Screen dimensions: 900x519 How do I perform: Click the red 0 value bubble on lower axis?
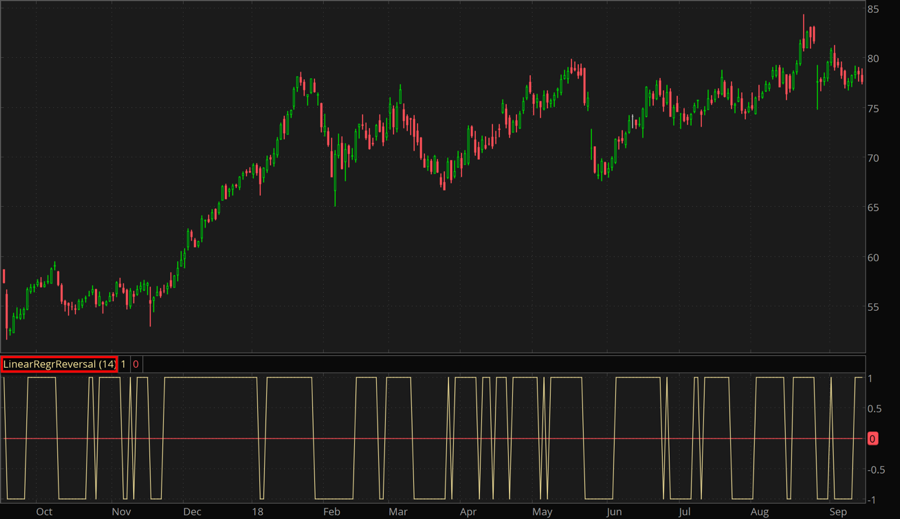pos(872,439)
